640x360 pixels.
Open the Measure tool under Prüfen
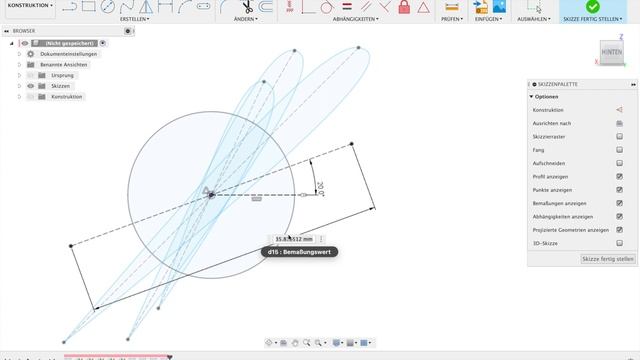(451, 7)
